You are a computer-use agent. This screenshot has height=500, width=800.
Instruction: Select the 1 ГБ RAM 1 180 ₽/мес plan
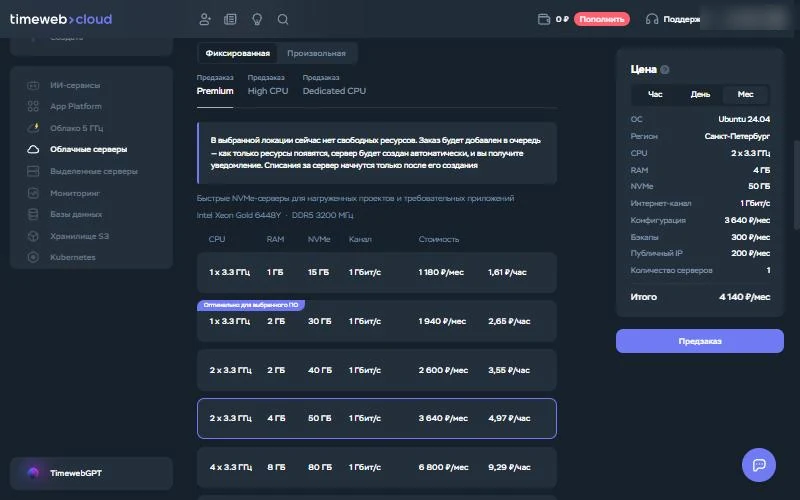pos(377,272)
